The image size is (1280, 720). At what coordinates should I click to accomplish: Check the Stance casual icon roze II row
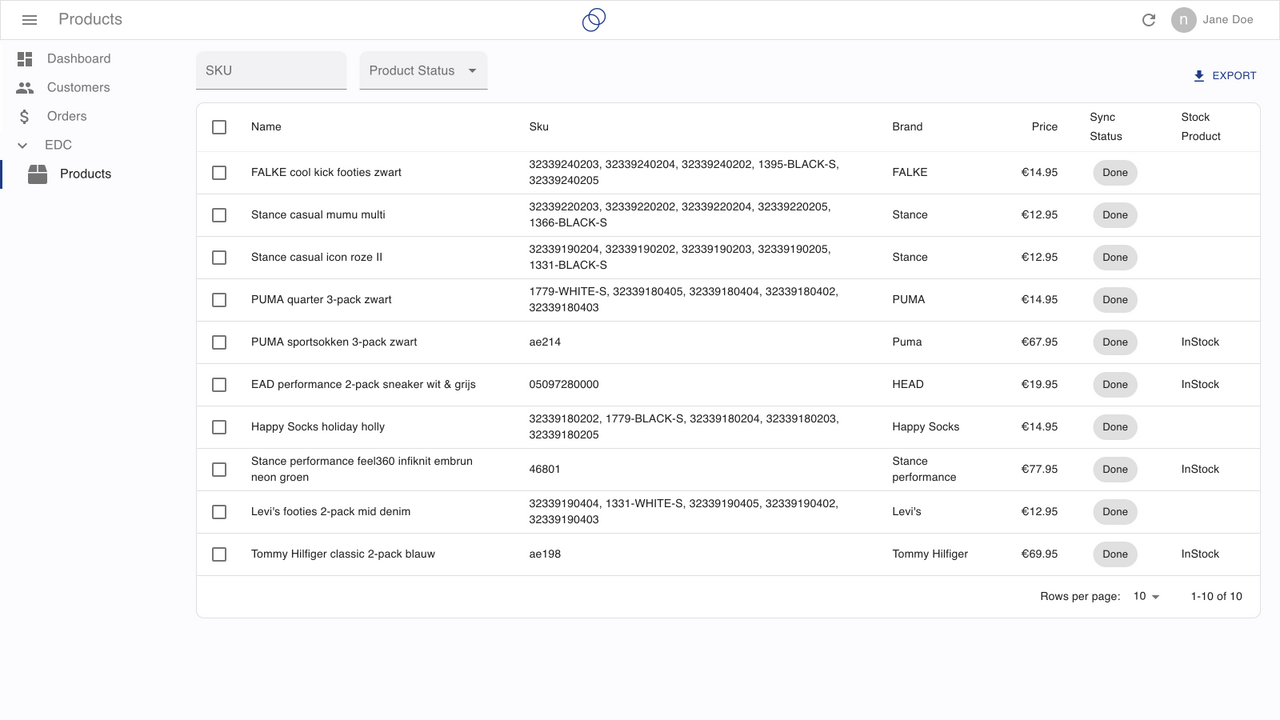point(219,257)
